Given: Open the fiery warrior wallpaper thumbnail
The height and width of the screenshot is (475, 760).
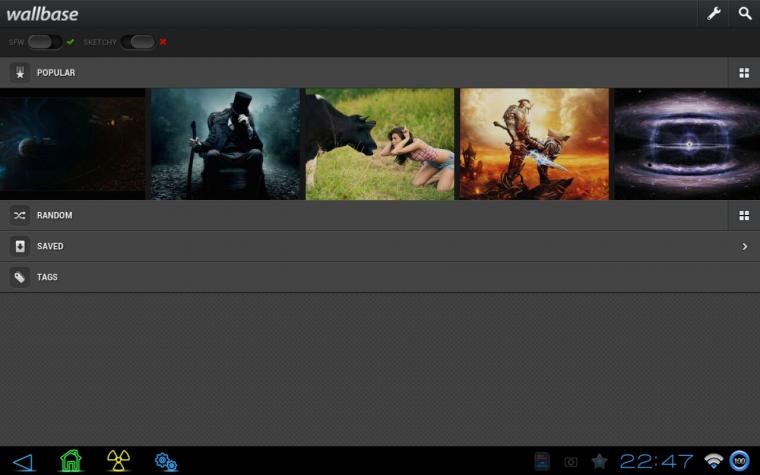Looking at the screenshot, I should coord(534,144).
